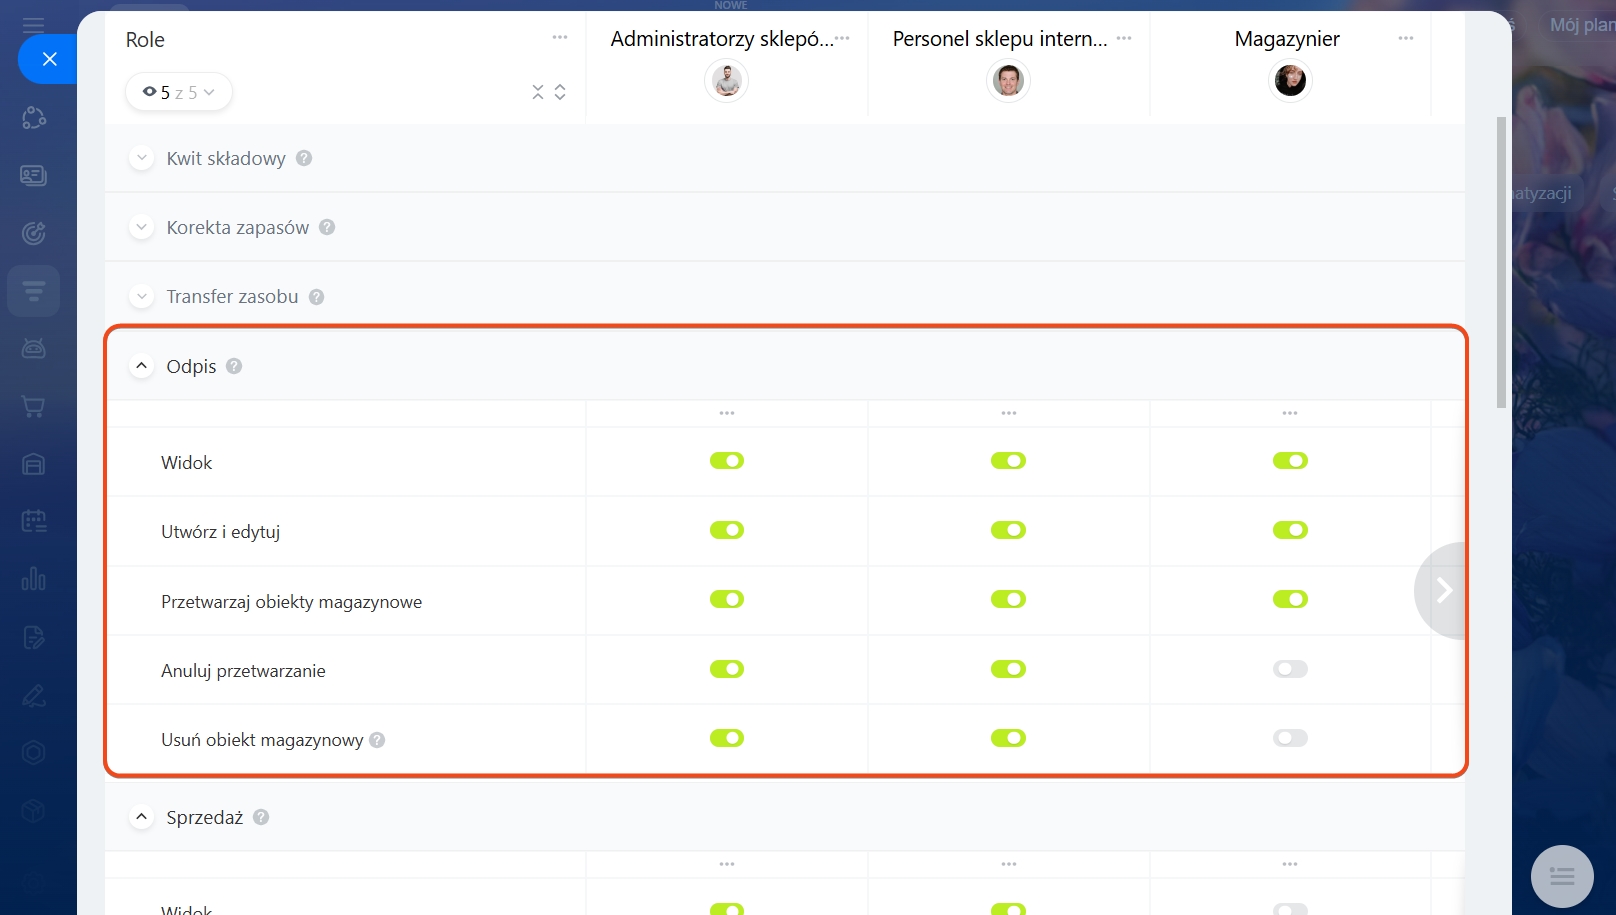This screenshot has width=1616, height=915.
Task: Open the robot assistant sidebar icon
Action: 33,348
